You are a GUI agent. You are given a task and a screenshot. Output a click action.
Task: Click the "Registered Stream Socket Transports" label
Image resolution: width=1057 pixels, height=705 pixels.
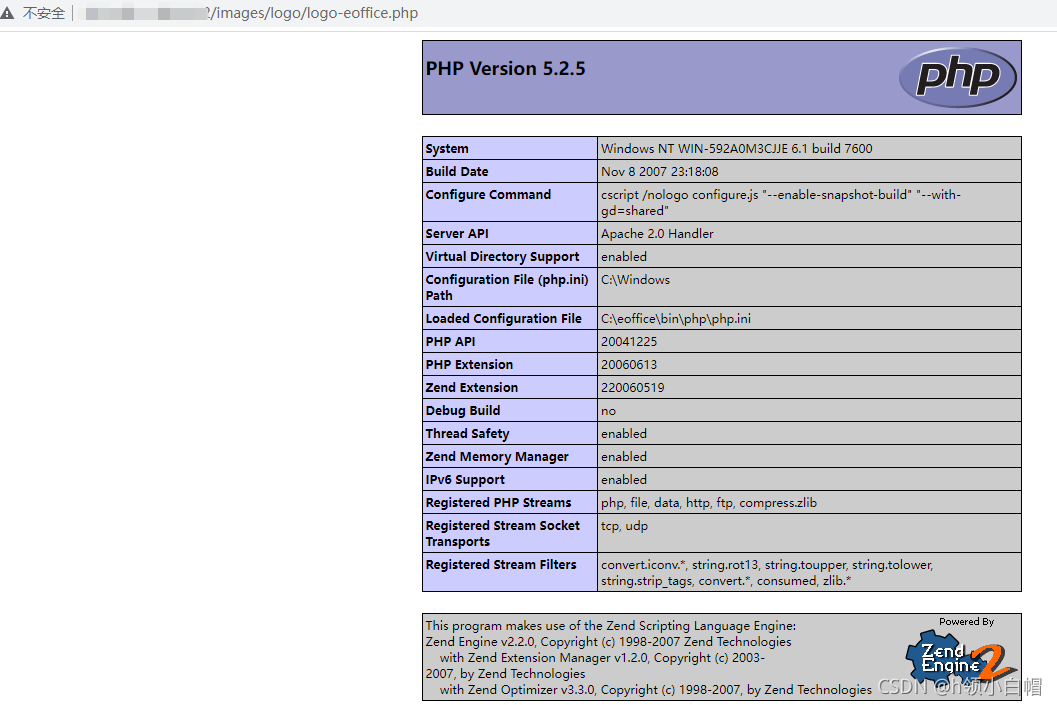click(503, 533)
